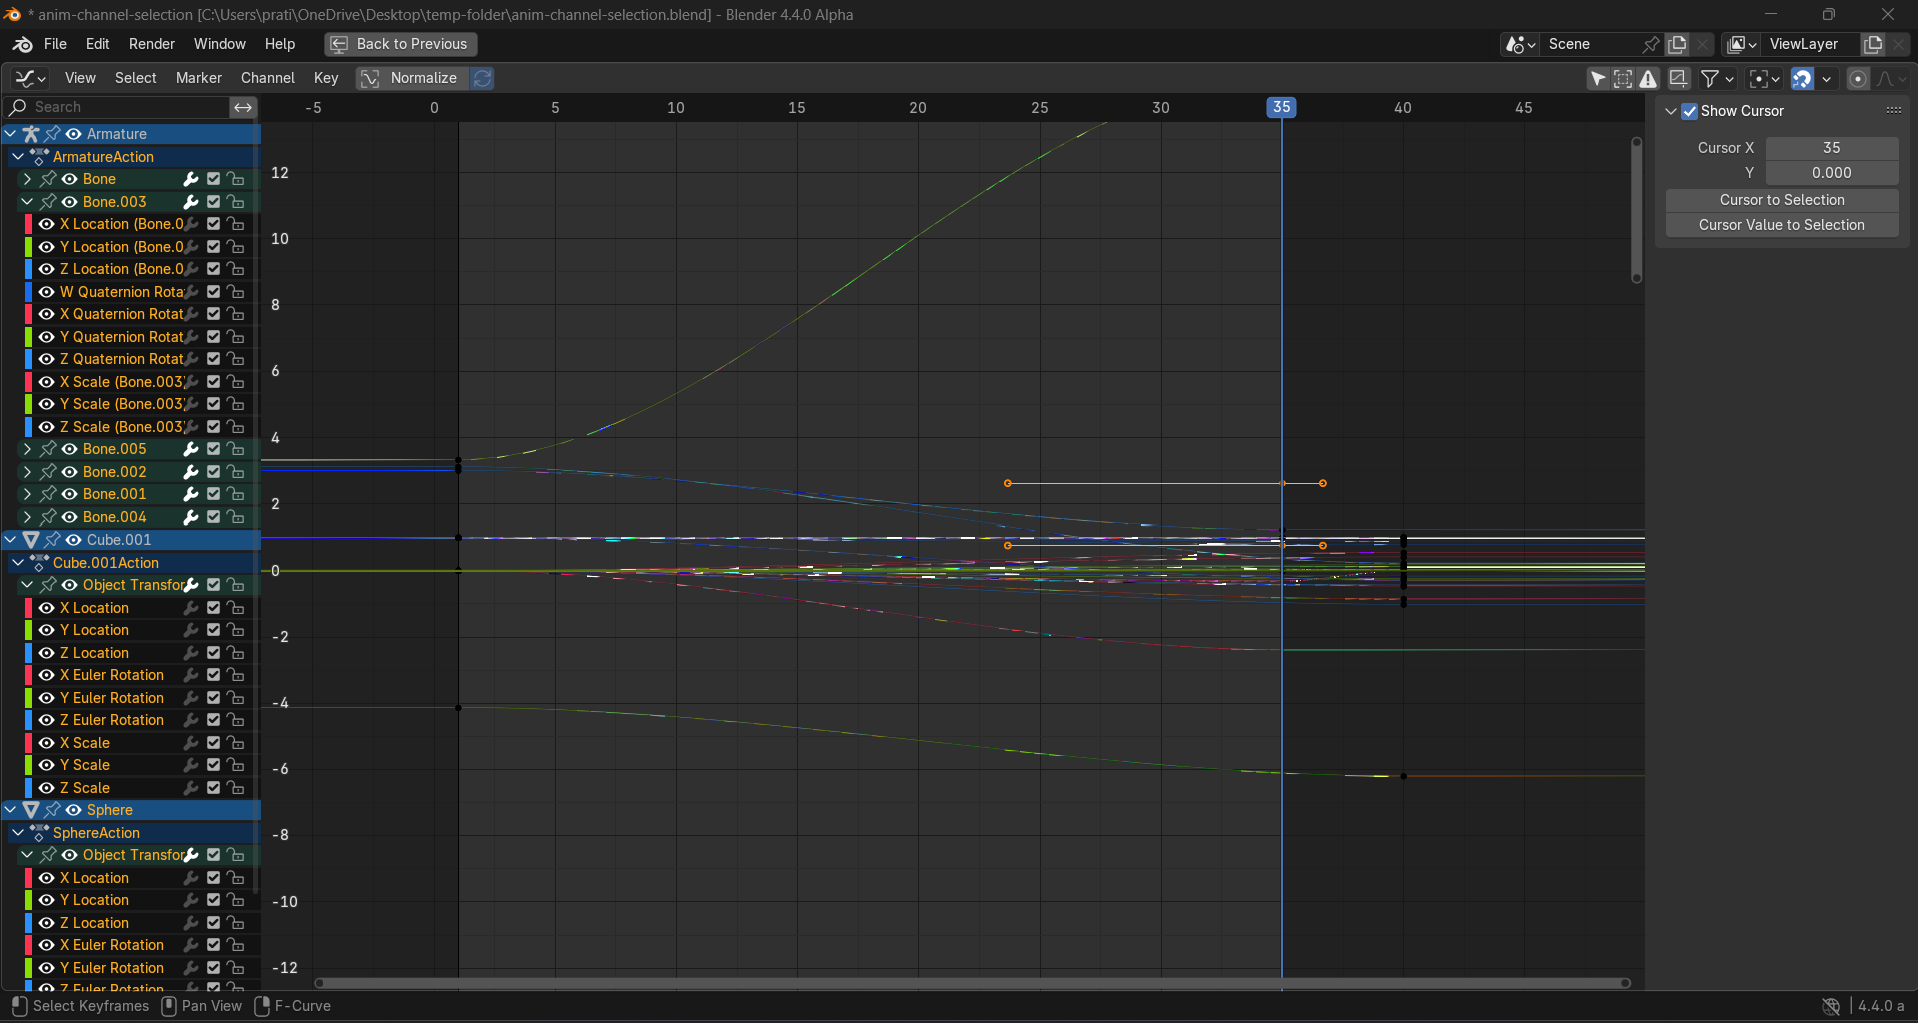The image size is (1918, 1023).
Task: Click the normalize refresh icon next to Normalize
Action: pos(482,78)
